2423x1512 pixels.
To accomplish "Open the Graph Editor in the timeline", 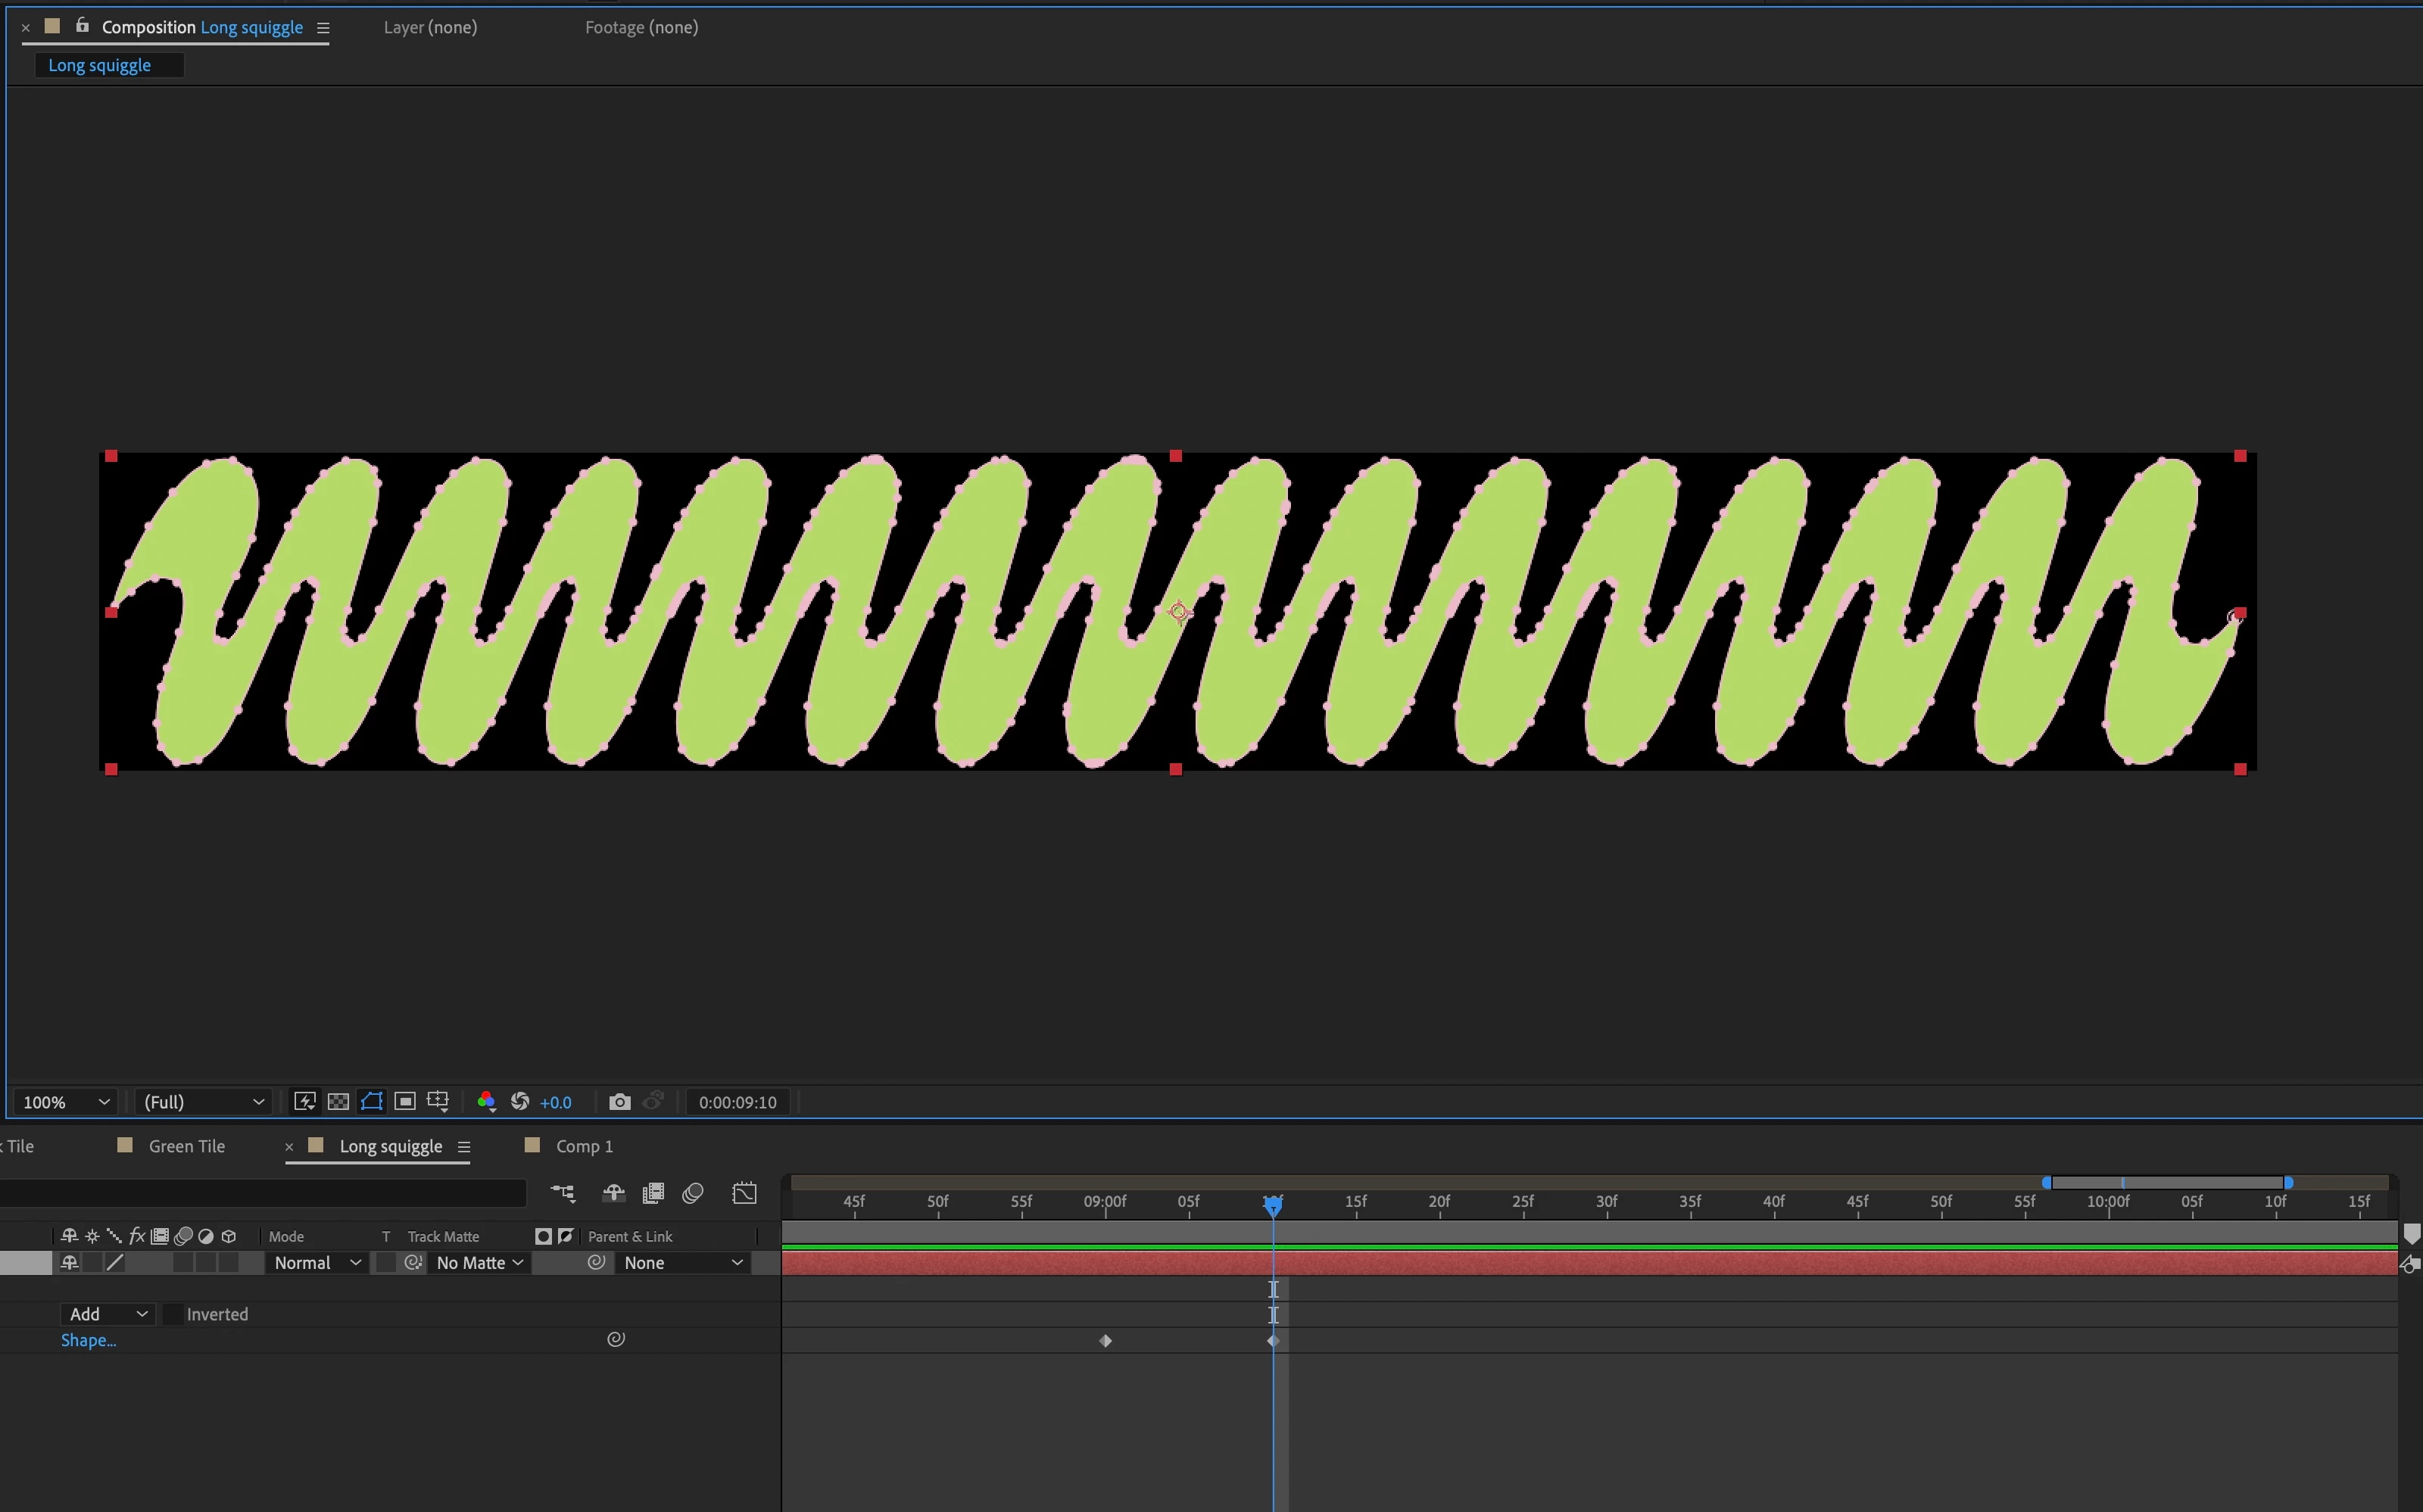I will click(x=744, y=1193).
